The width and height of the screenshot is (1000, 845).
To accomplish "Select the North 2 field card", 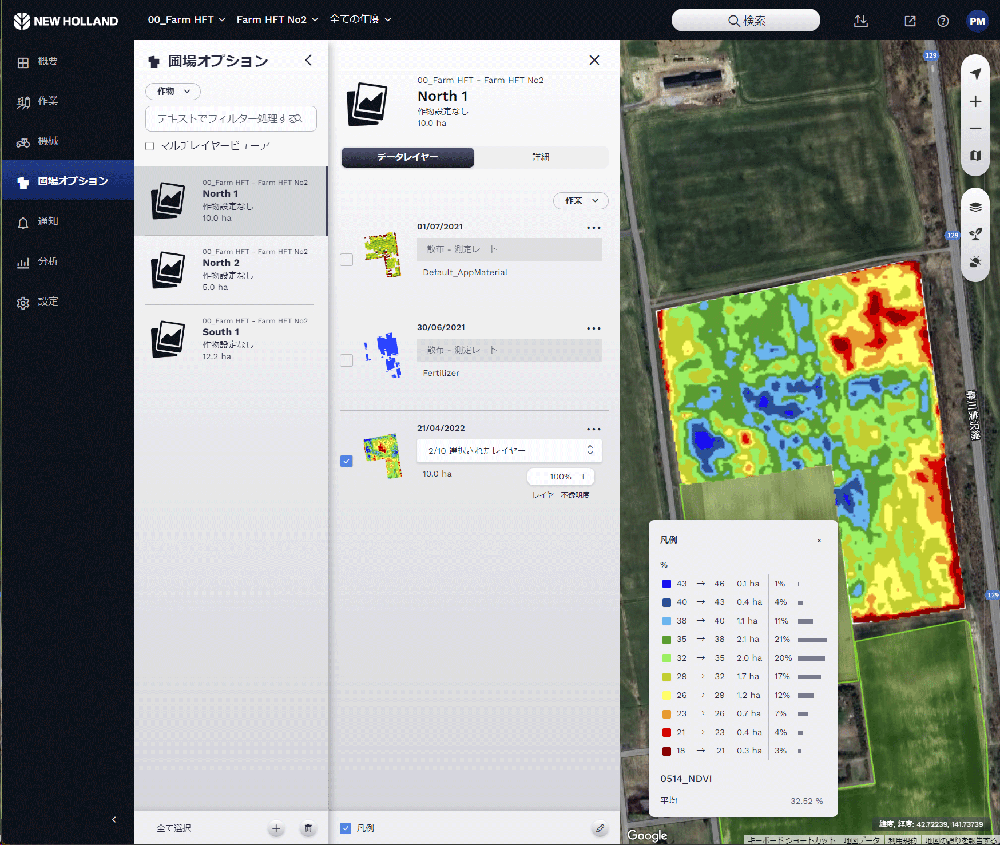I will coord(231,270).
